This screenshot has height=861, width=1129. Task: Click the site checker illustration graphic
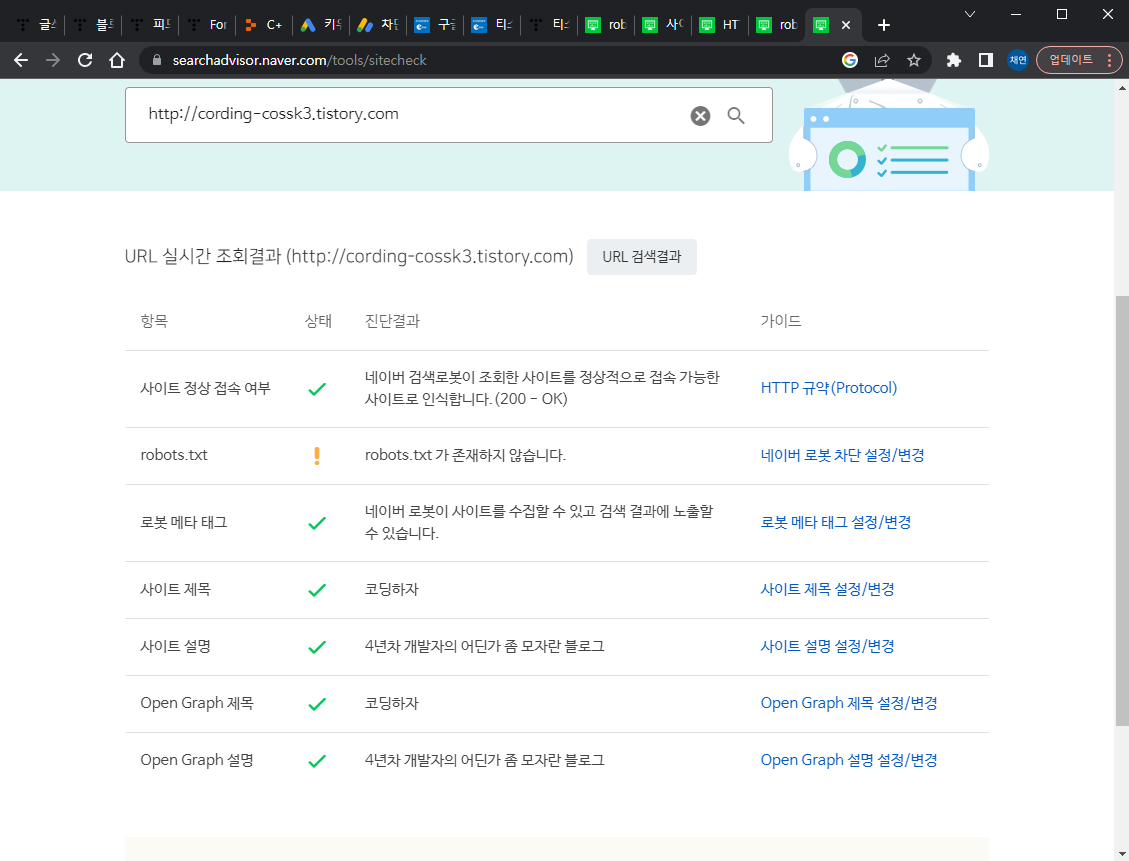coord(889,135)
